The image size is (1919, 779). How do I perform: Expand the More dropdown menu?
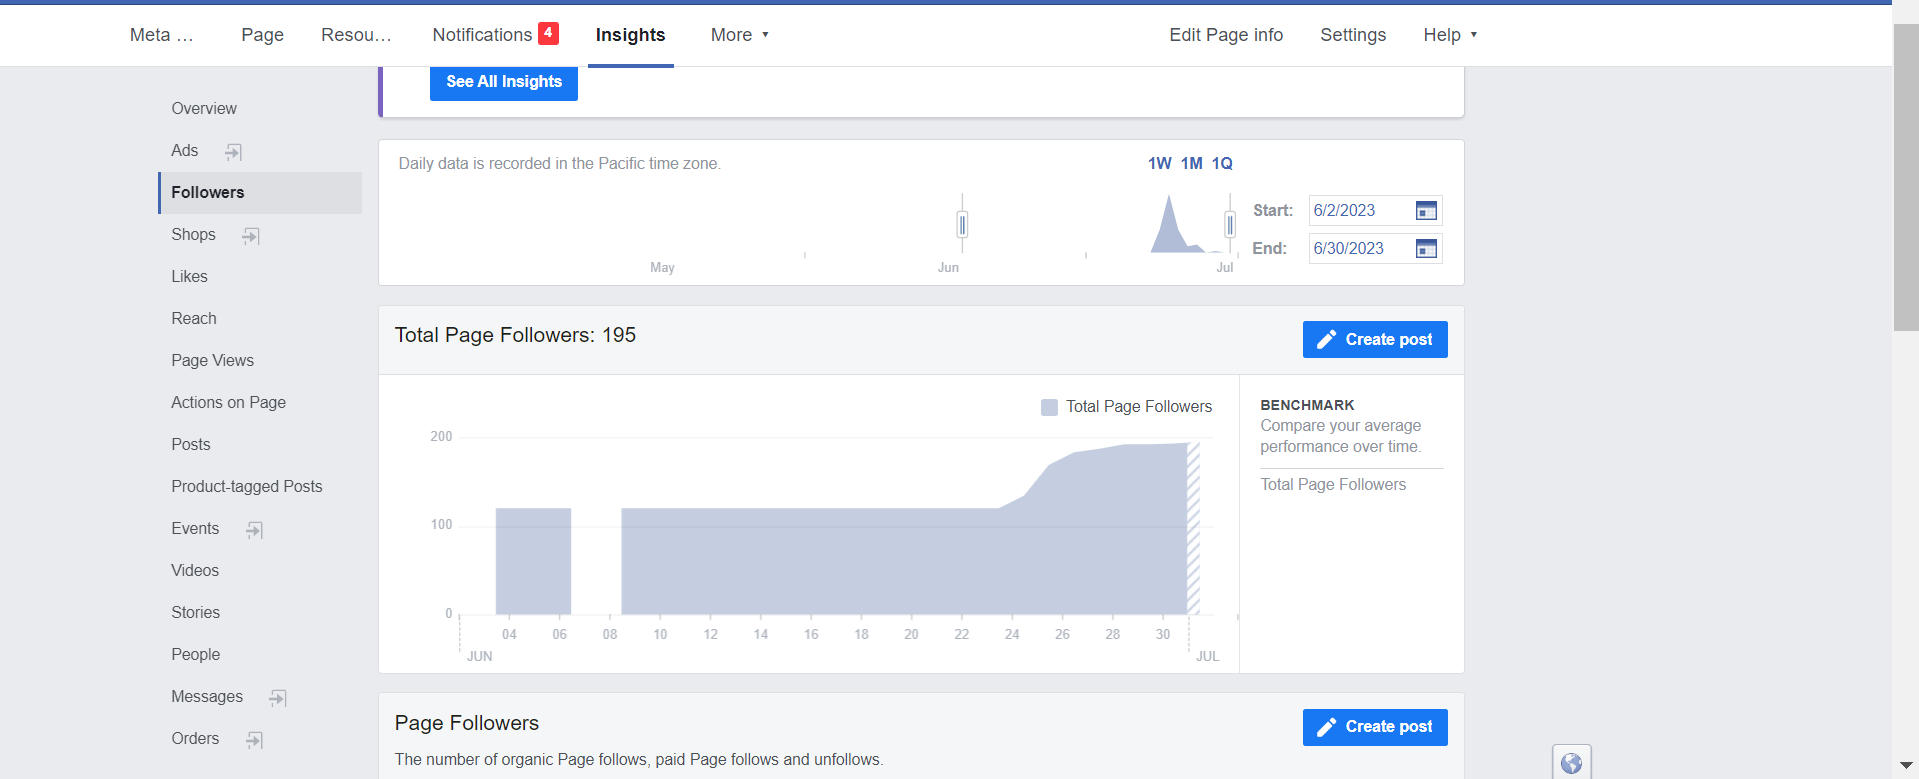point(739,35)
